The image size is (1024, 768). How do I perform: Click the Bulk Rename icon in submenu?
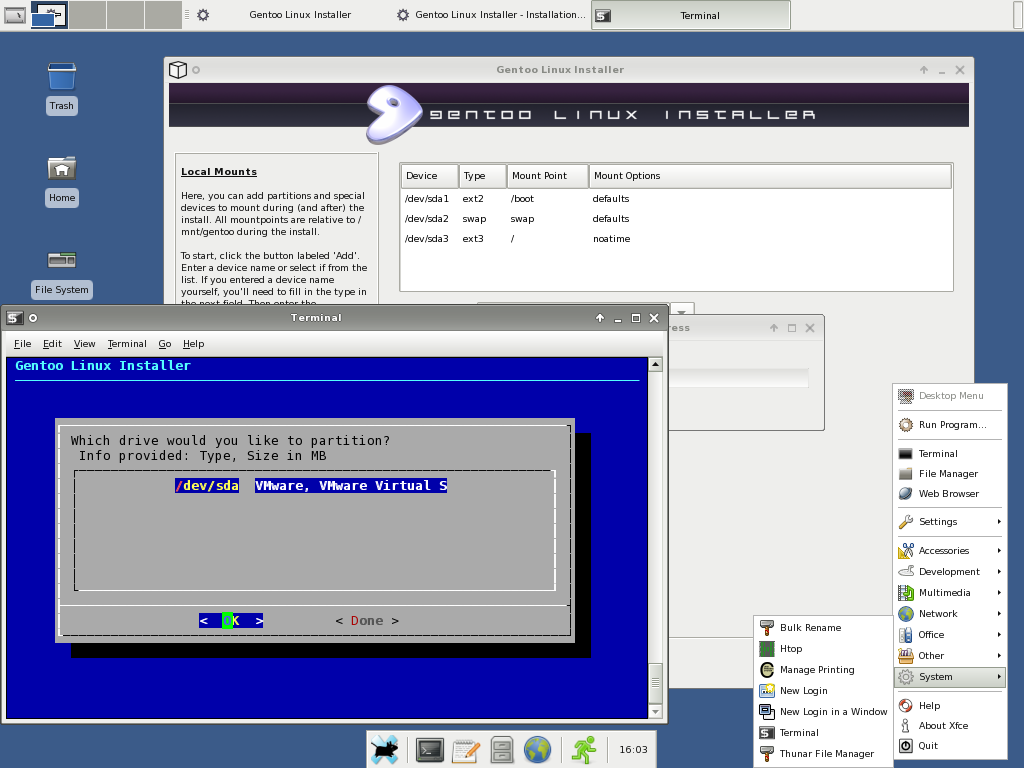[767, 628]
